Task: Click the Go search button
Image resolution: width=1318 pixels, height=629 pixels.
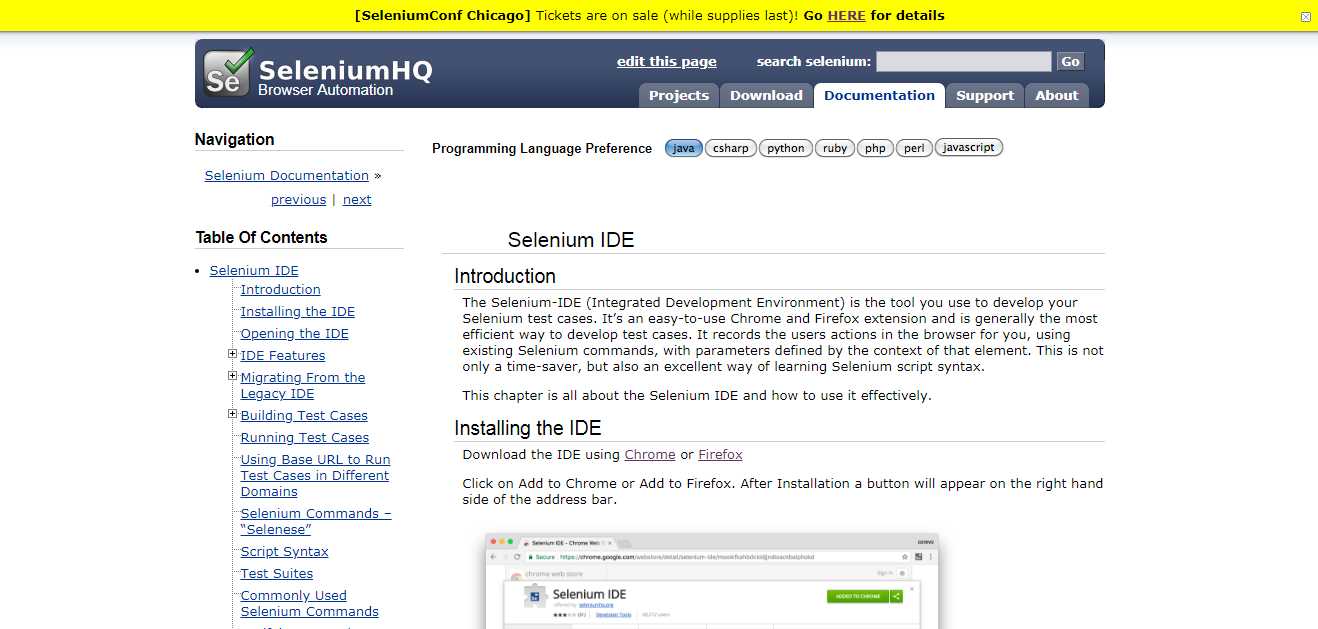Action: click(1070, 62)
